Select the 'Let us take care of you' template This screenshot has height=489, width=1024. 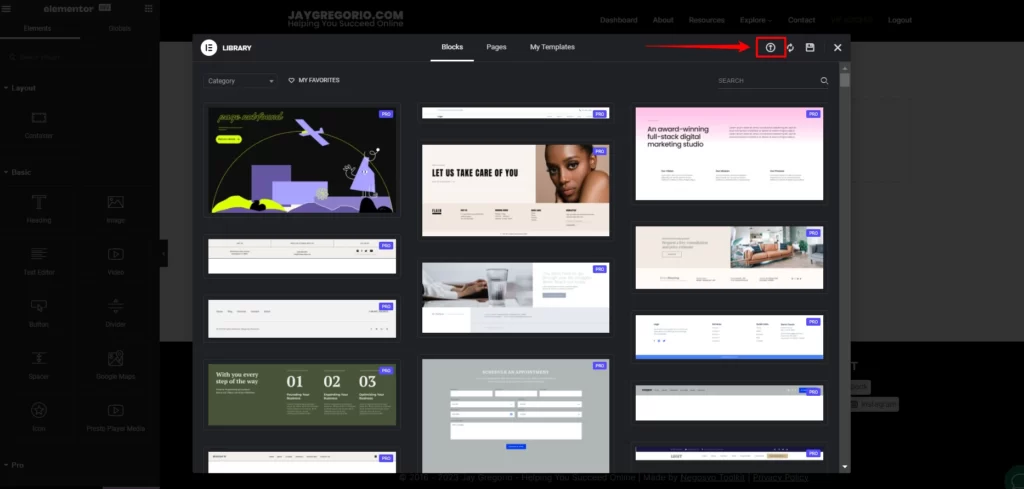(x=515, y=190)
